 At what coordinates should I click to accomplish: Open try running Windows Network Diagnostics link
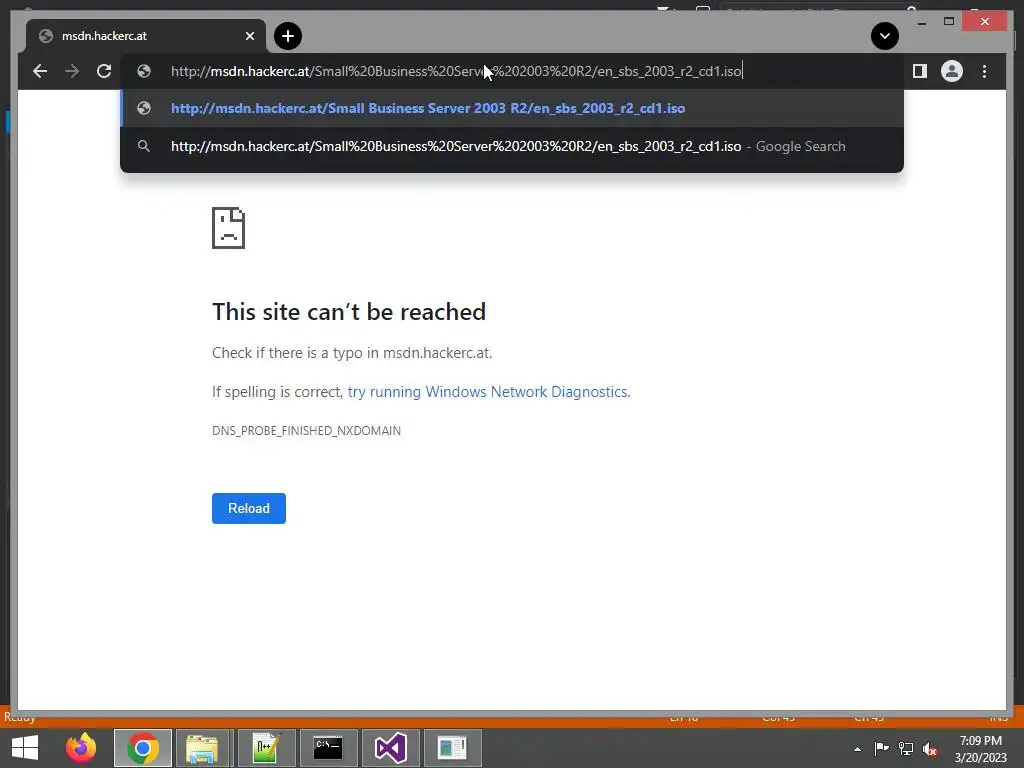[x=488, y=392]
